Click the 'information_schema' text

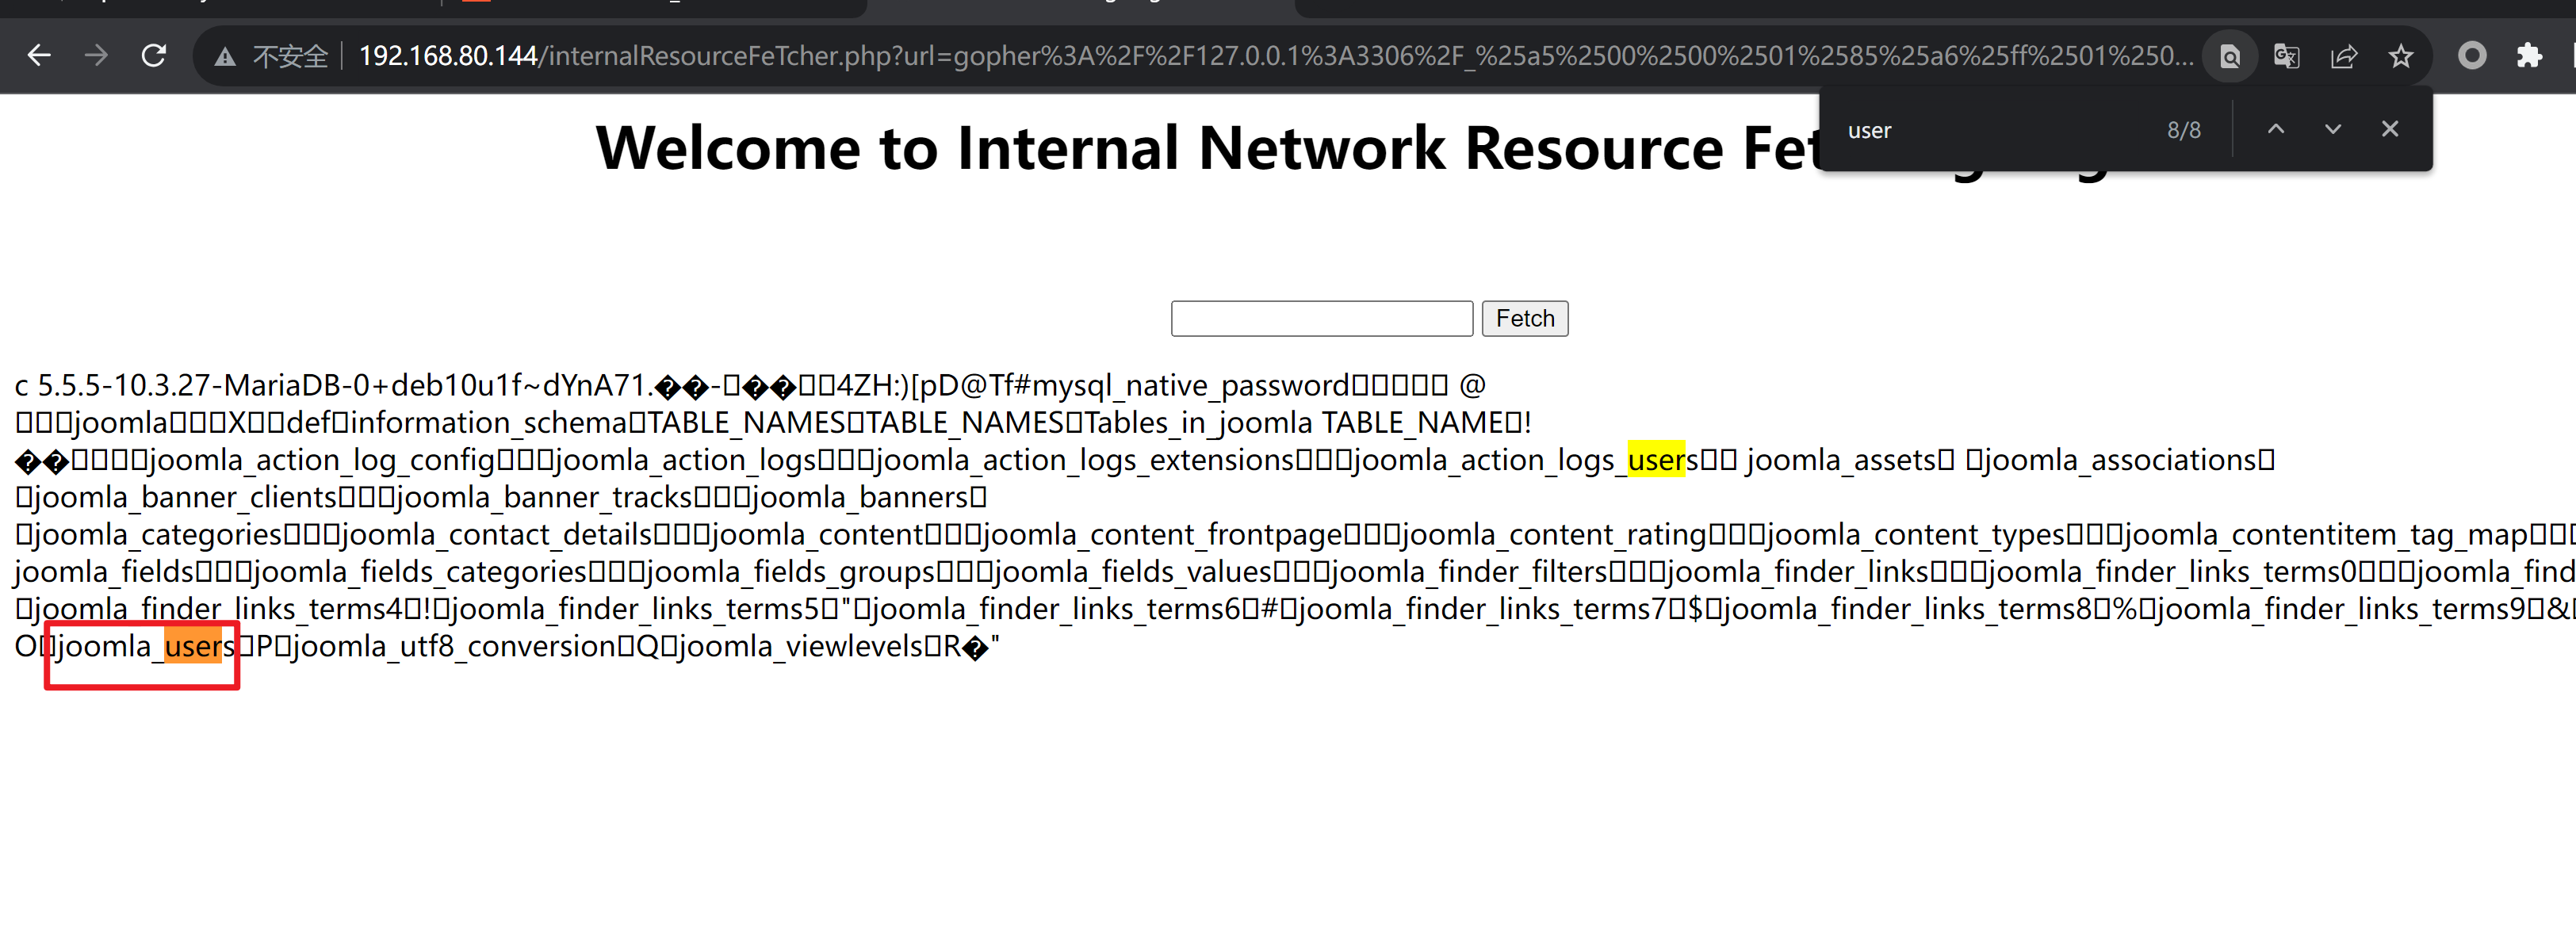(x=489, y=423)
